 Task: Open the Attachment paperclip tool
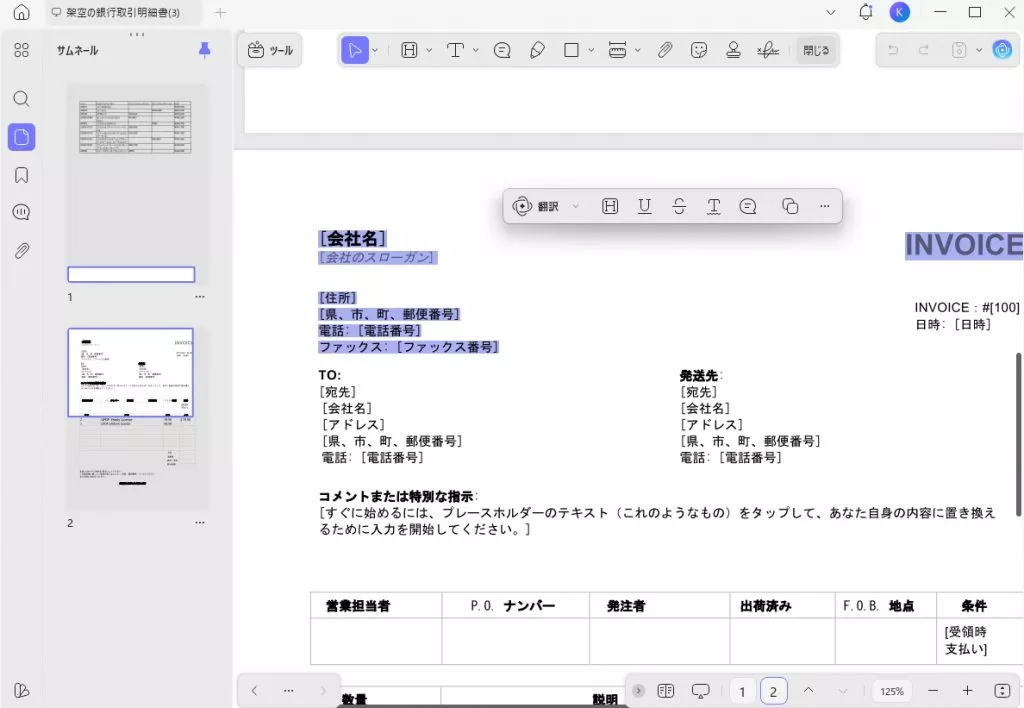[x=665, y=50]
